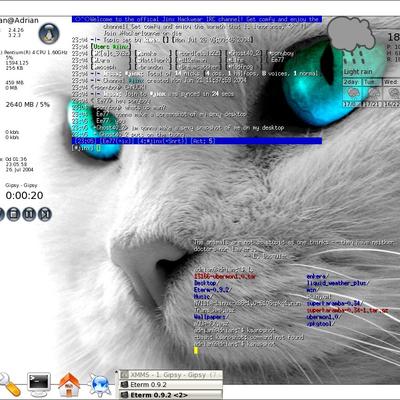Click the 0:00:20 track time display
This screenshot has width=400, height=400.
tap(24, 195)
